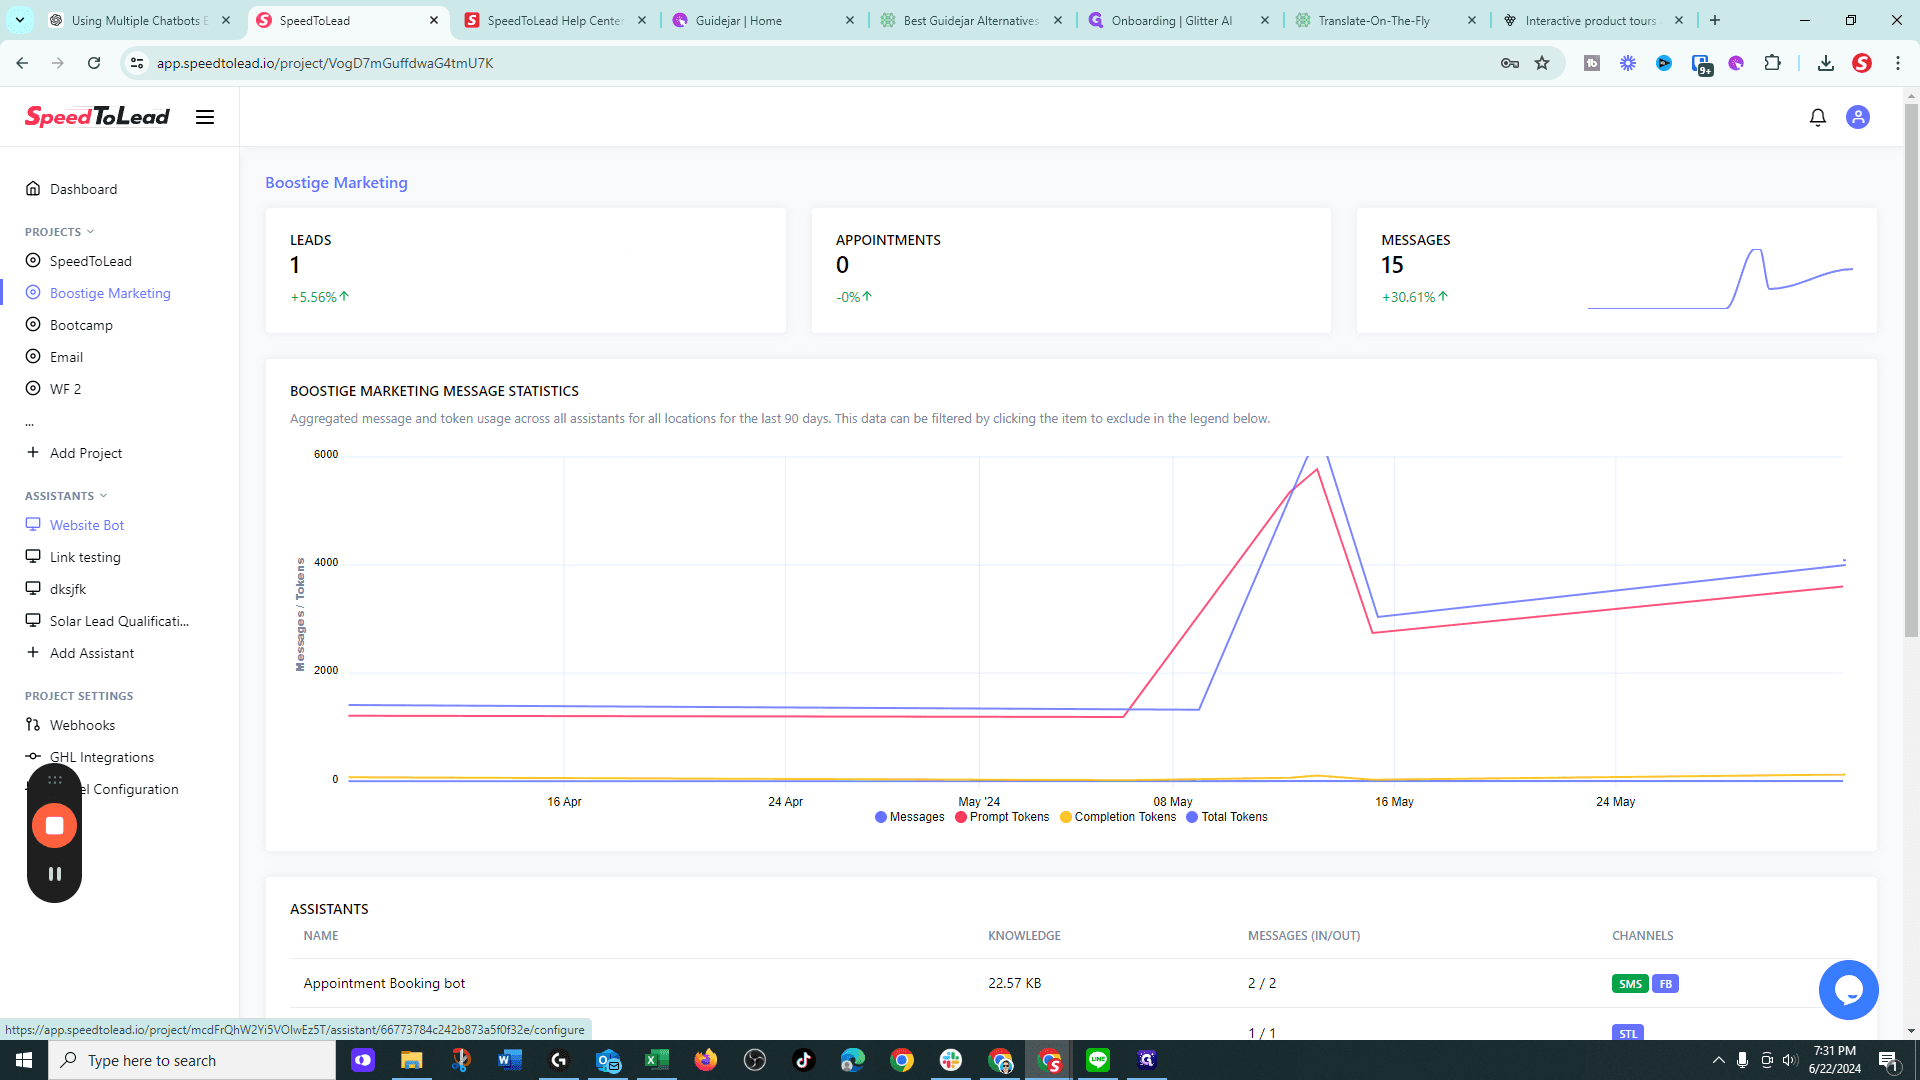Open GHL Integrations settings
The width and height of the screenshot is (1920, 1080).
[x=102, y=757]
